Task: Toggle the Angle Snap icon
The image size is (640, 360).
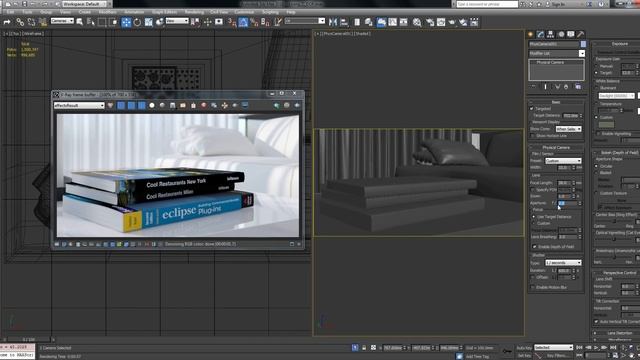Action: pos(243,22)
